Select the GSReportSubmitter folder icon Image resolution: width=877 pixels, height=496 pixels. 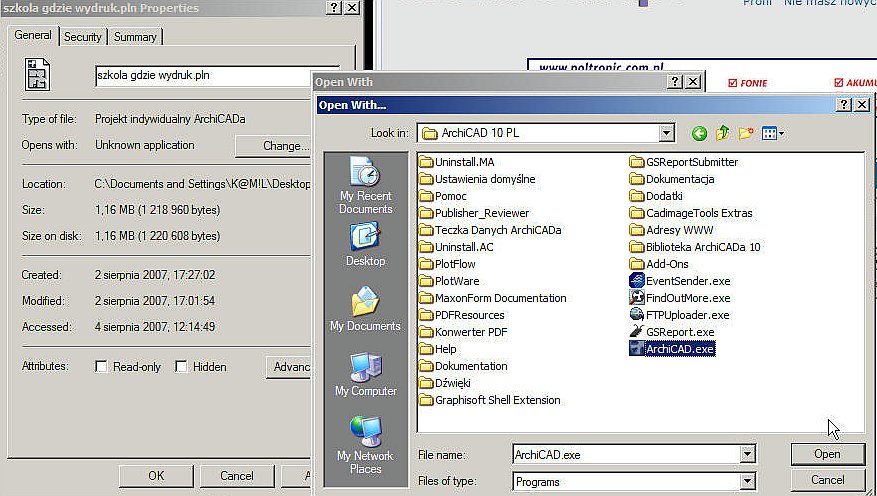point(636,162)
